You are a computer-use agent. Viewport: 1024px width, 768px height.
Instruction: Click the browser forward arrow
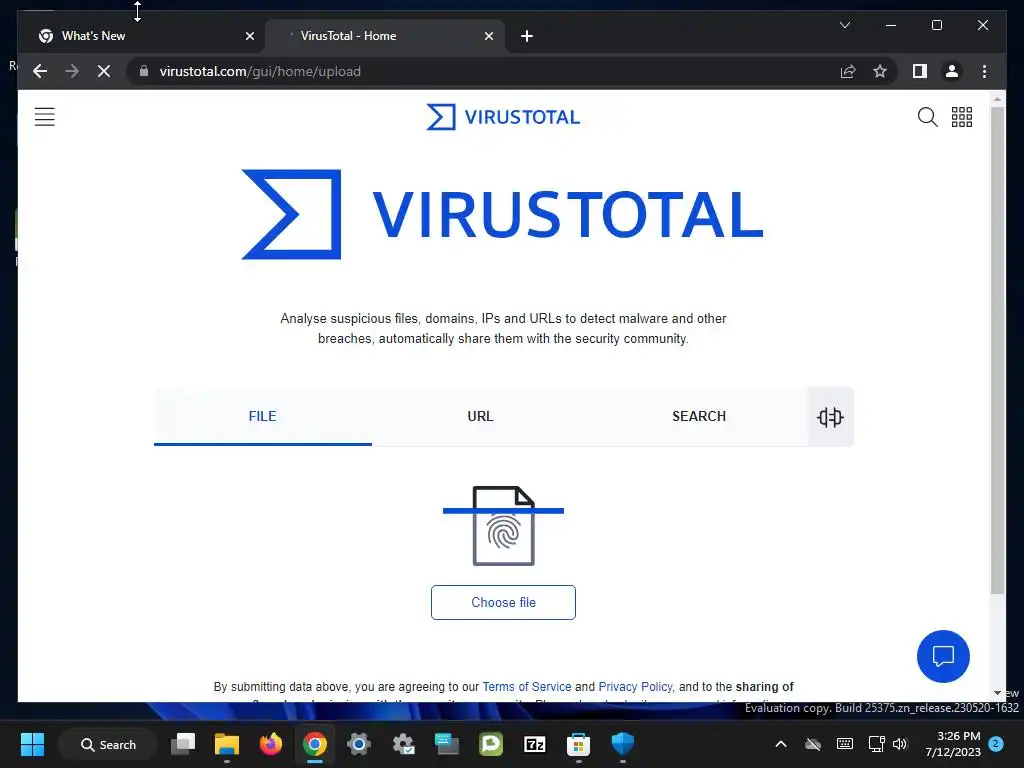[72, 71]
